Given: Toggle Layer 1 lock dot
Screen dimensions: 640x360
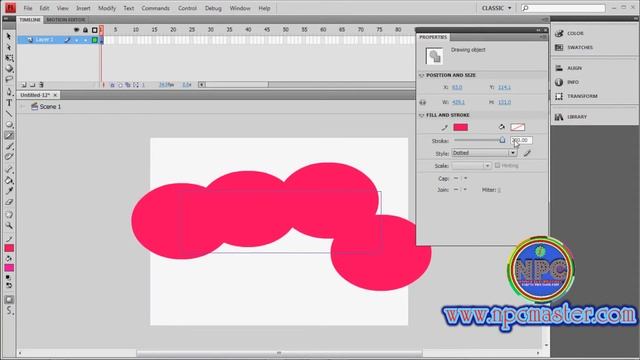Looking at the screenshot, I should tap(85, 40).
